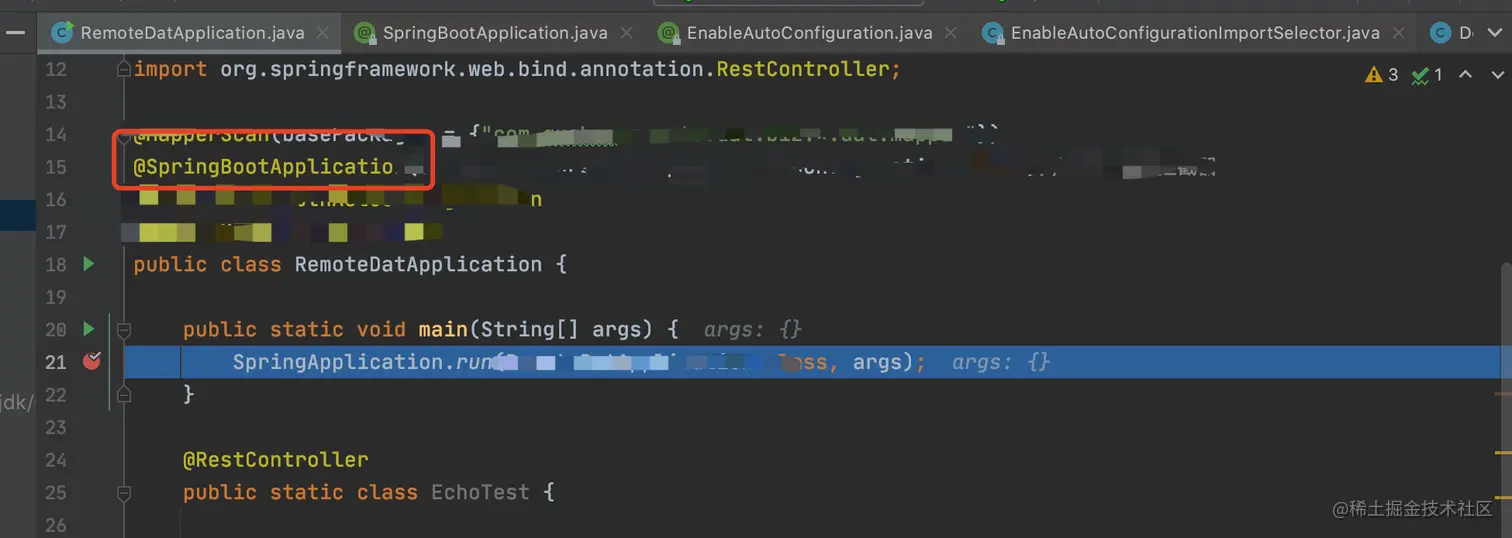Open SpringBootApplication.java tab
1512x538 pixels.
coord(495,32)
